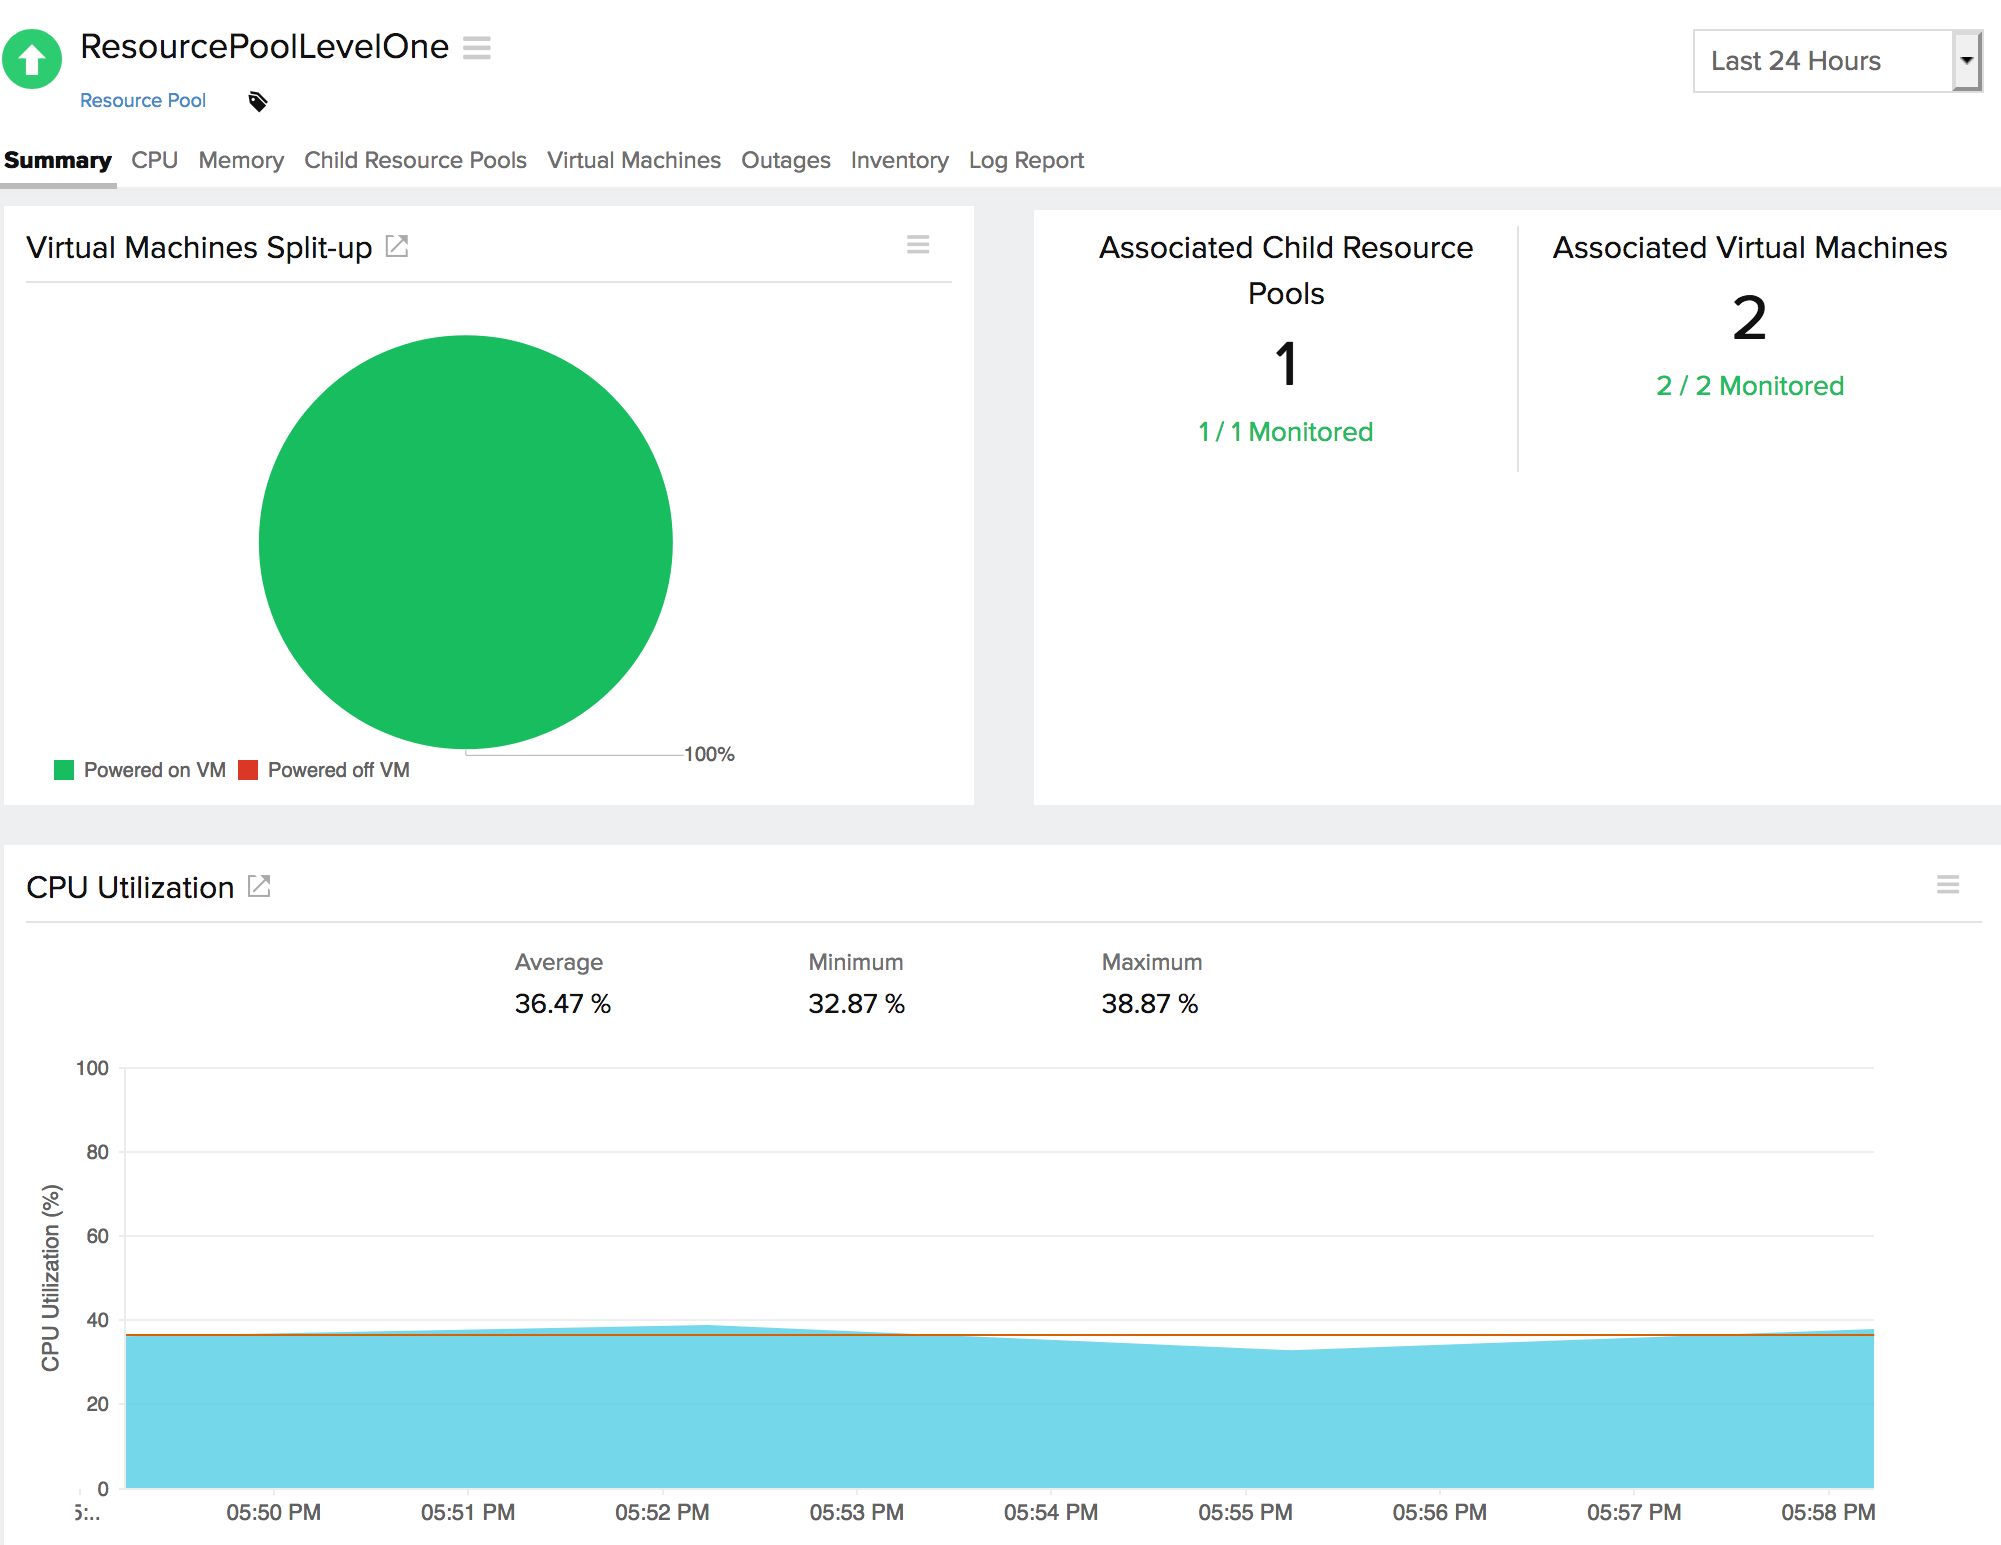The width and height of the screenshot is (2001, 1545).
Task: Select the green 100% pie slice
Action: (466, 541)
